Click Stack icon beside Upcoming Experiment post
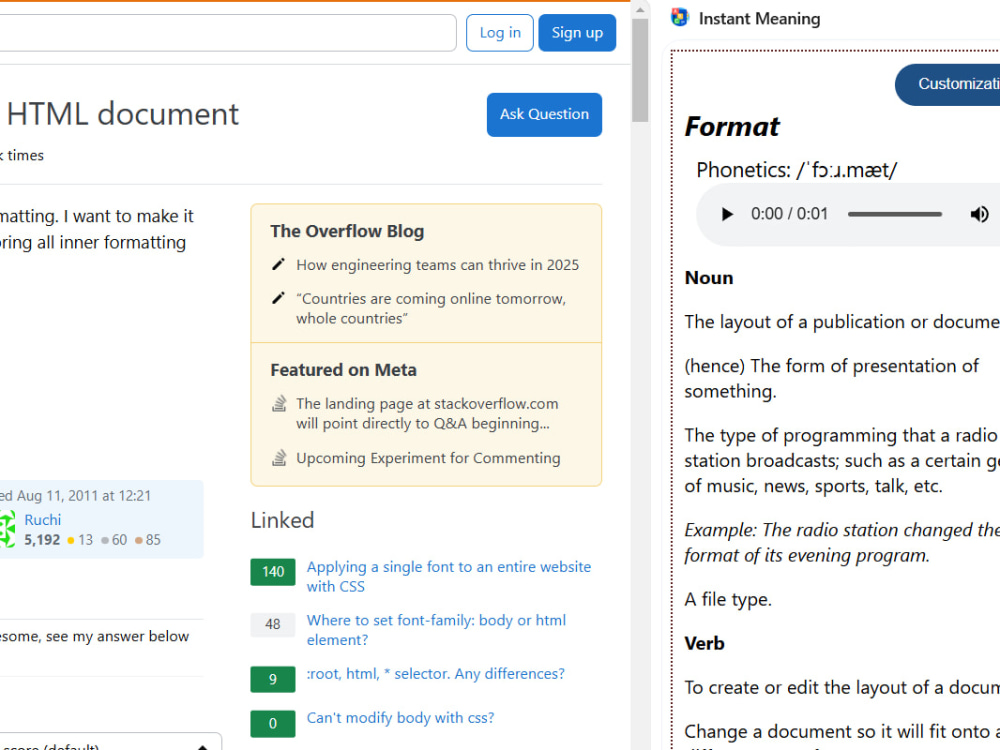Viewport: 1000px width, 750px height. click(x=279, y=458)
